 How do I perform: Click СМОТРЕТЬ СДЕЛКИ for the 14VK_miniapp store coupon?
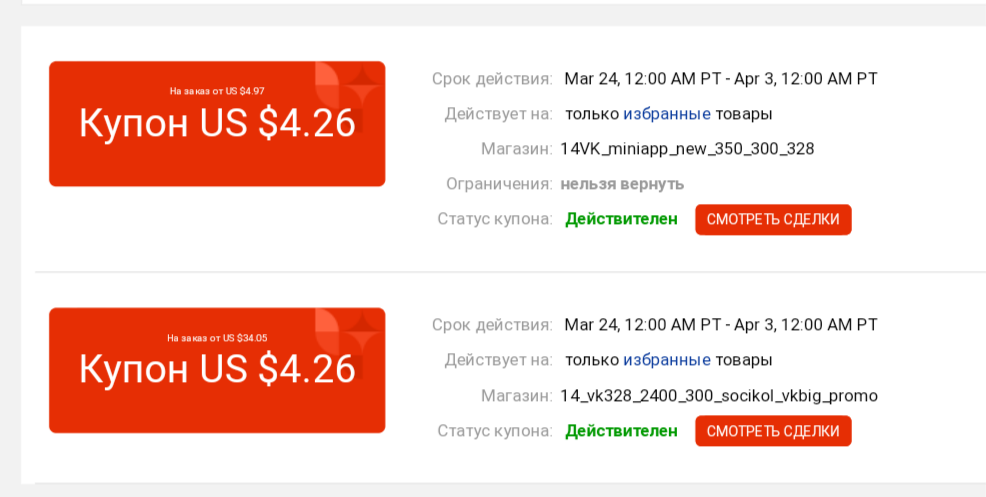point(773,220)
